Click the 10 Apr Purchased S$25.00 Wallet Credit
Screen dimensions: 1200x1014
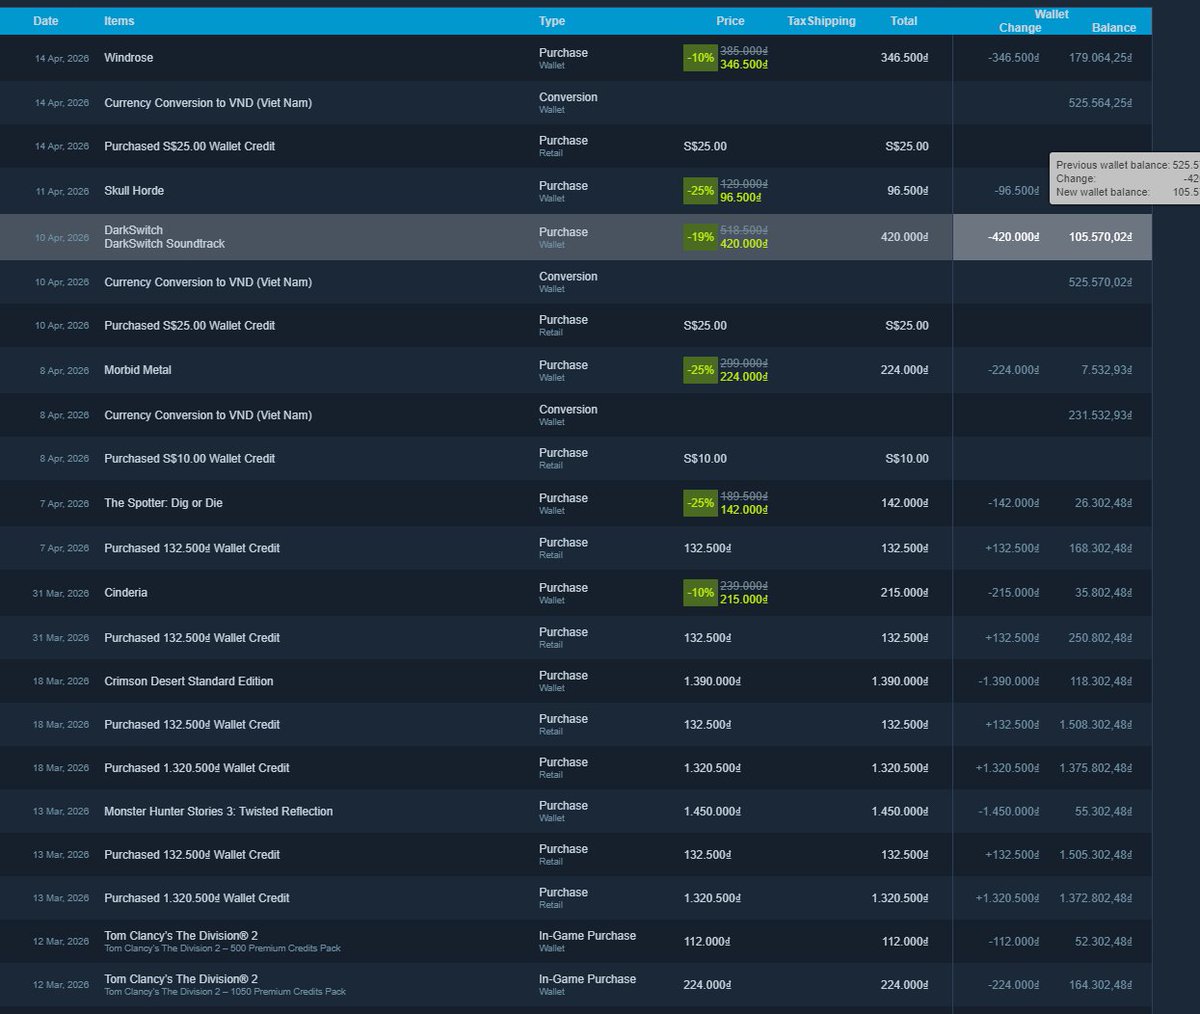point(576,326)
